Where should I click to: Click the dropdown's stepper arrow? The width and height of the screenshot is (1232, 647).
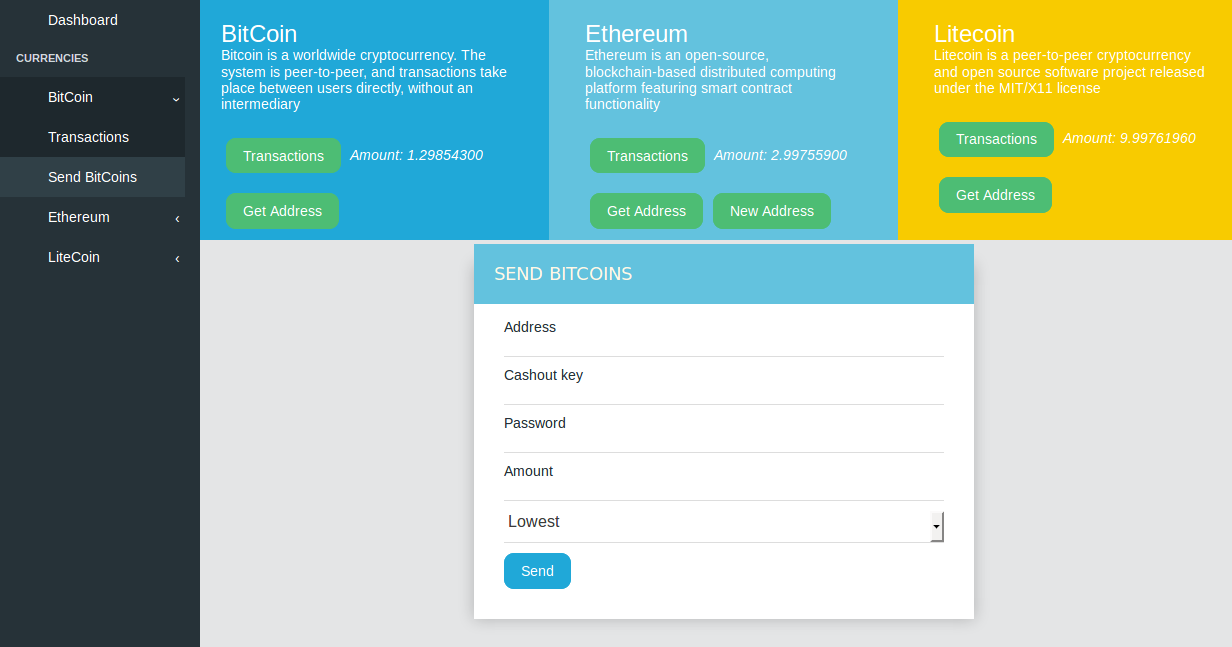click(x=937, y=526)
